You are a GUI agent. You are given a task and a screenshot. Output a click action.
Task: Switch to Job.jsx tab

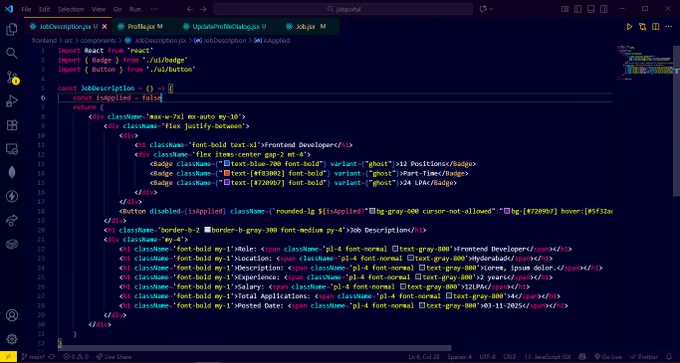point(305,27)
